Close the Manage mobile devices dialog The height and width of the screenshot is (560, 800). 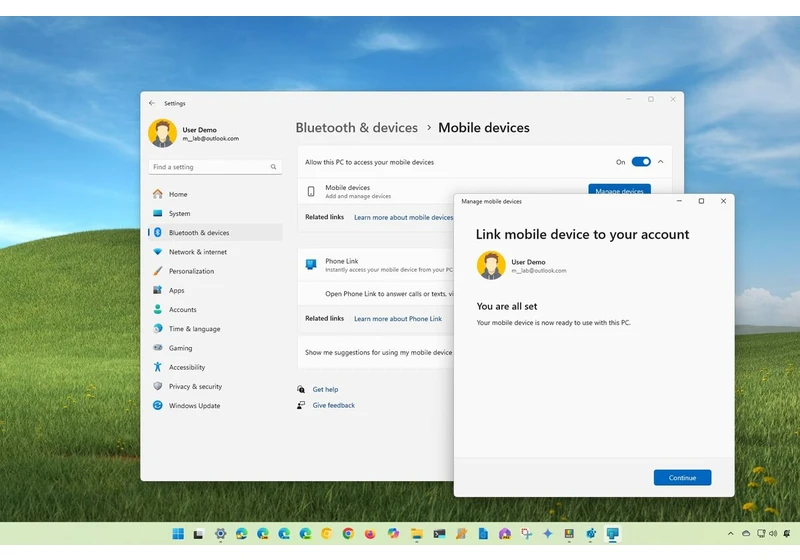[723, 201]
